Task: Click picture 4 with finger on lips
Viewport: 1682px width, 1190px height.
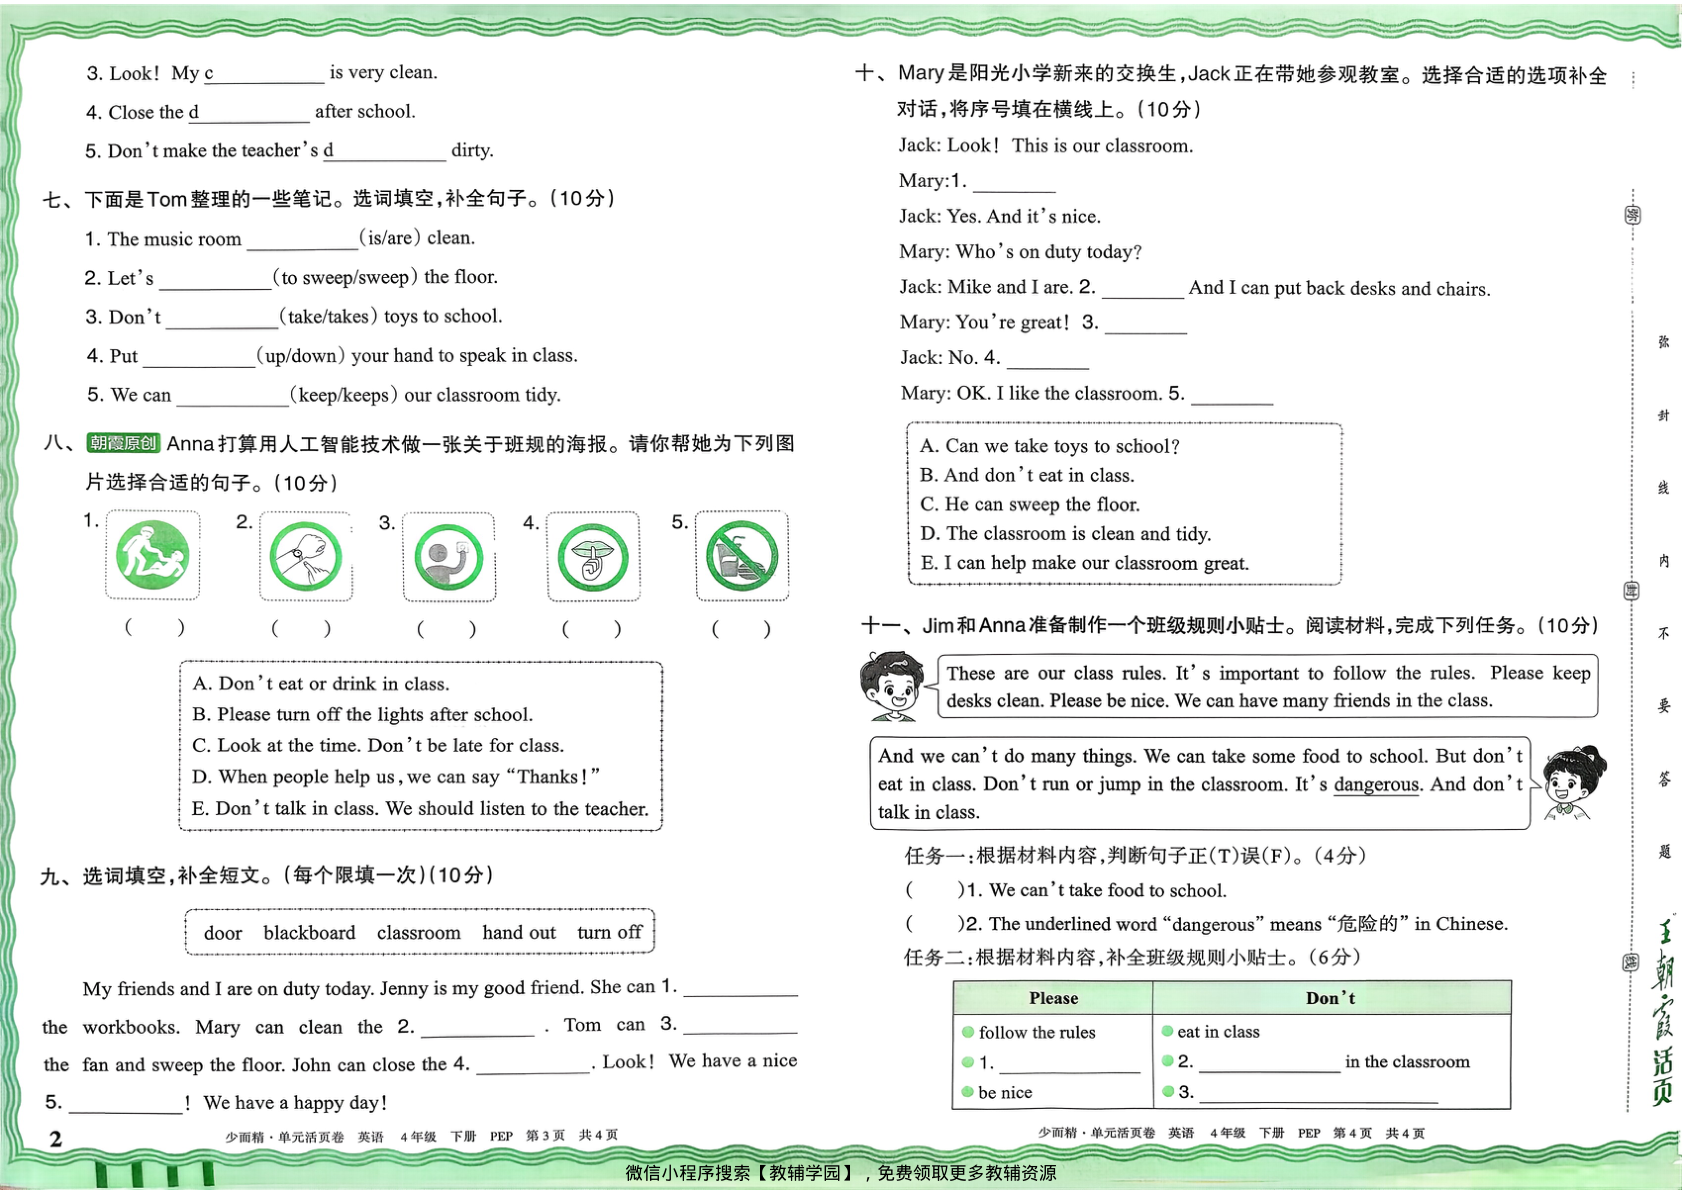Action: click(x=593, y=557)
